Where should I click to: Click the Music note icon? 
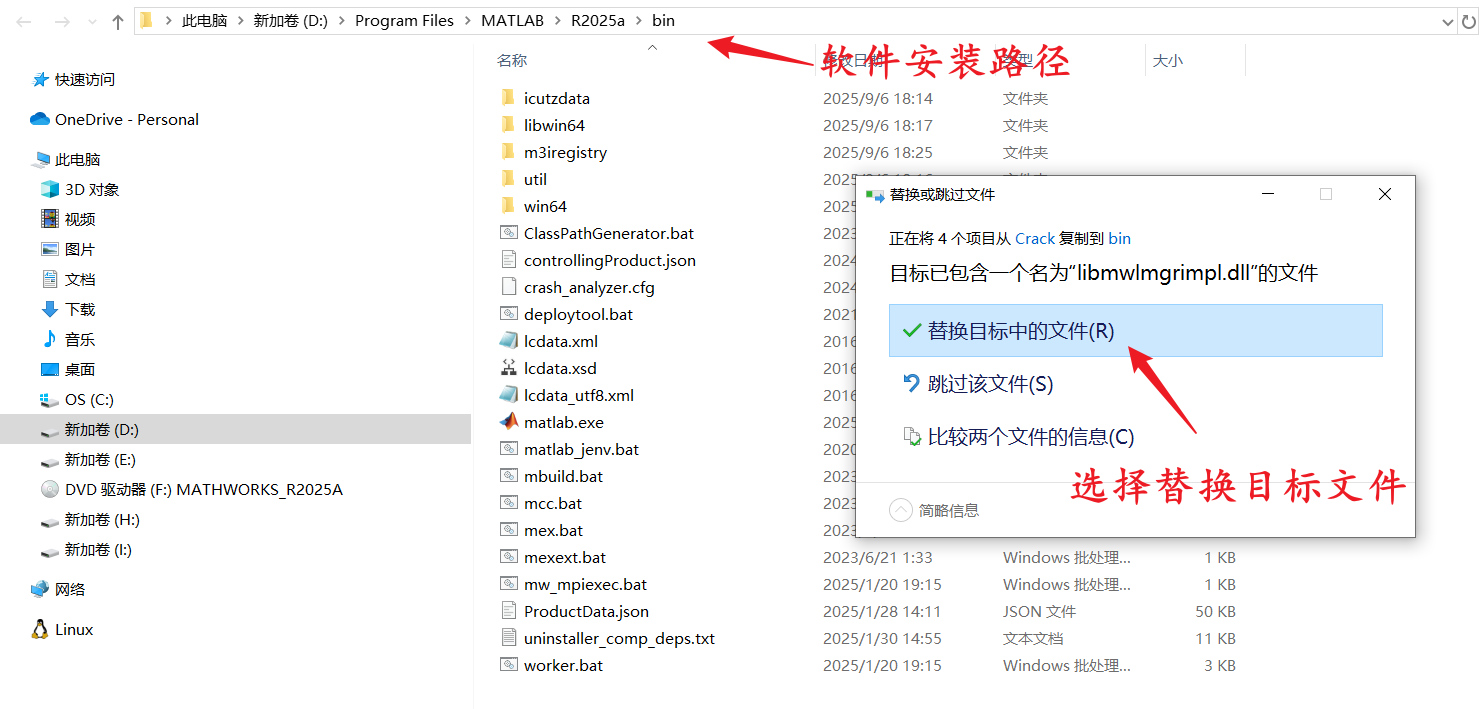pos(50,339)
